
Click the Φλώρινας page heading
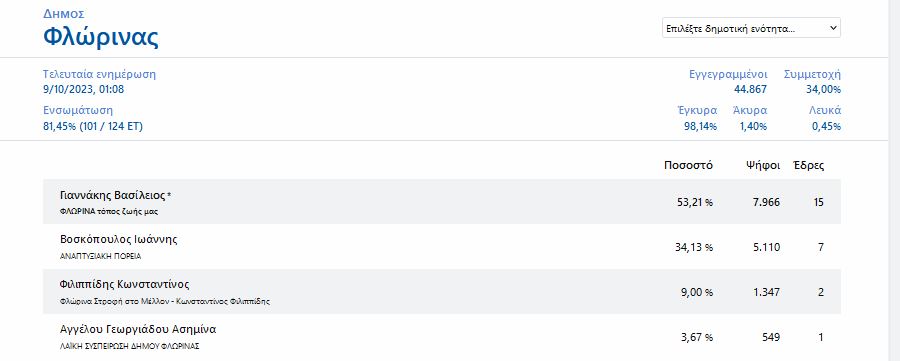[101, 37]
